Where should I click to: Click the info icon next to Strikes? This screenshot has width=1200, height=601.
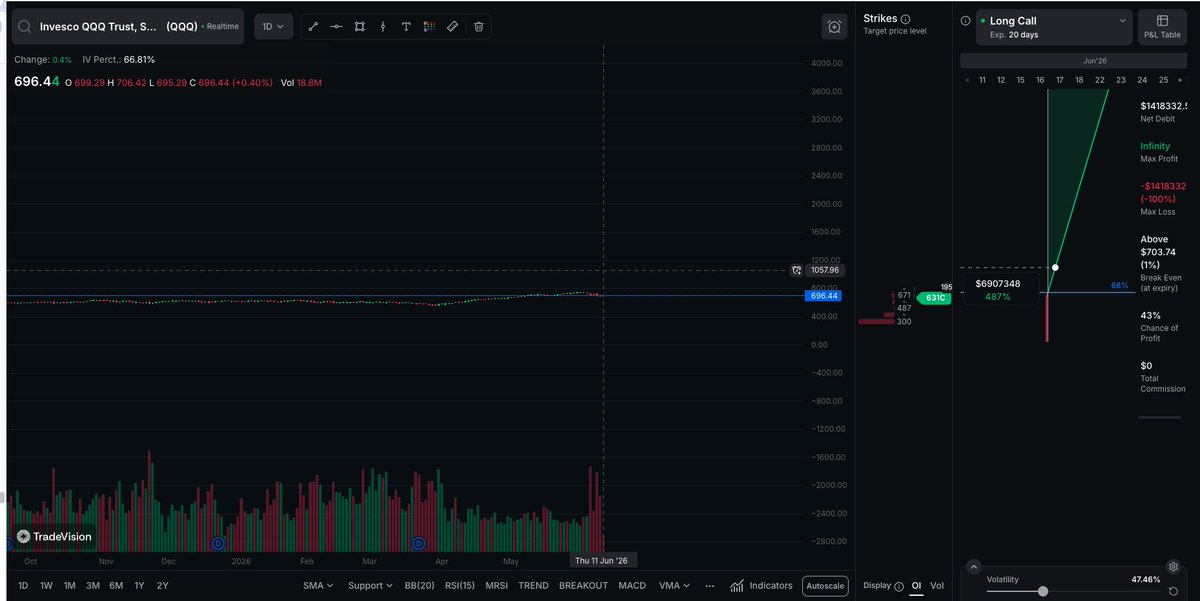[906, 19]
